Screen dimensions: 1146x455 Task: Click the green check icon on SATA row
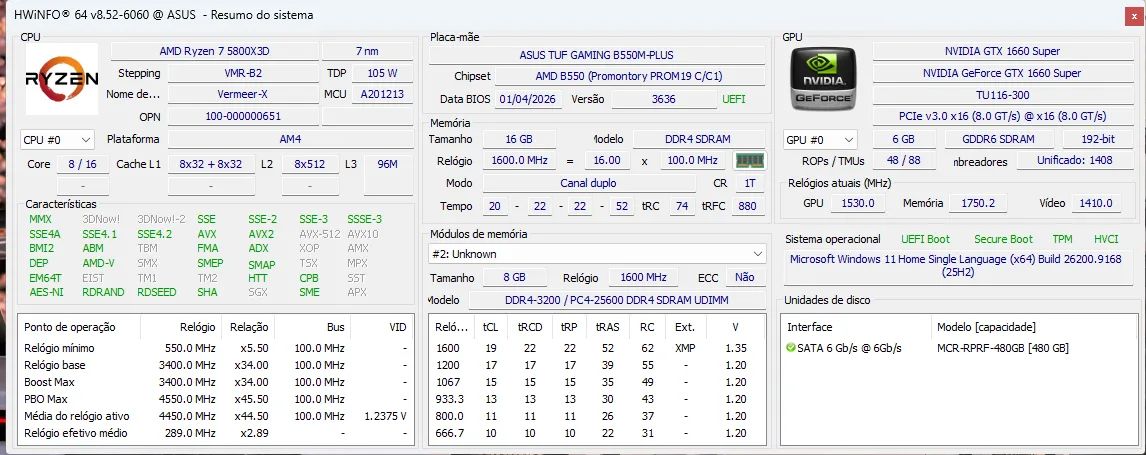click(x=791, y=348)
